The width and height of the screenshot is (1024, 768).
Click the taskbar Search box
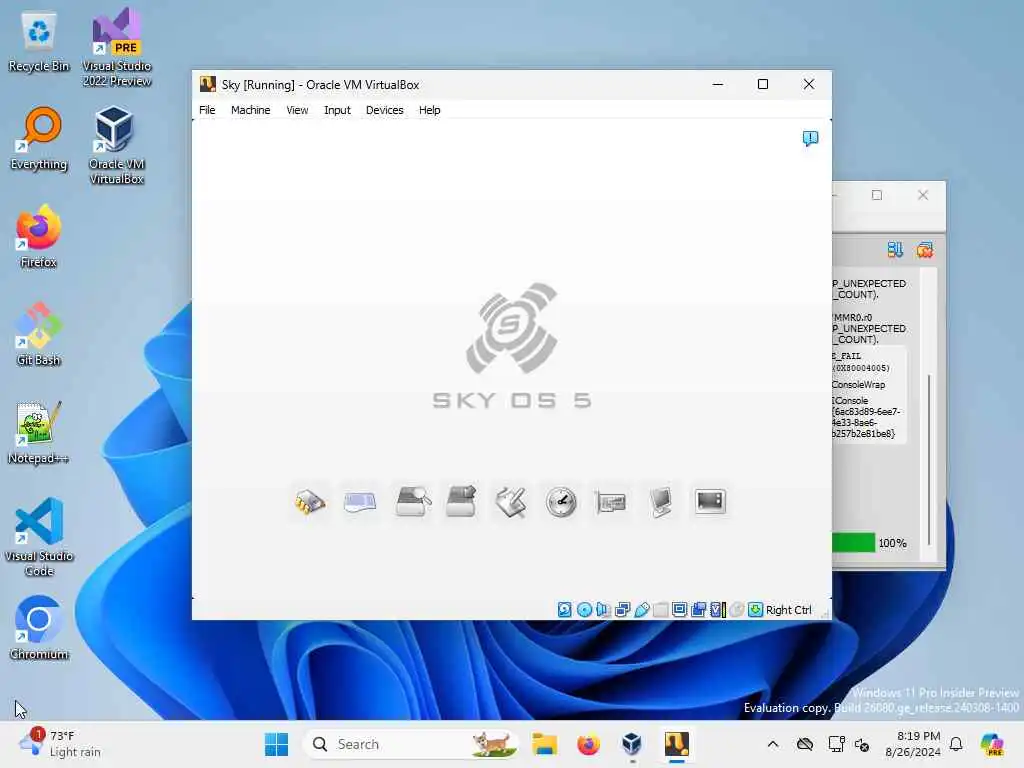(410, 744)
